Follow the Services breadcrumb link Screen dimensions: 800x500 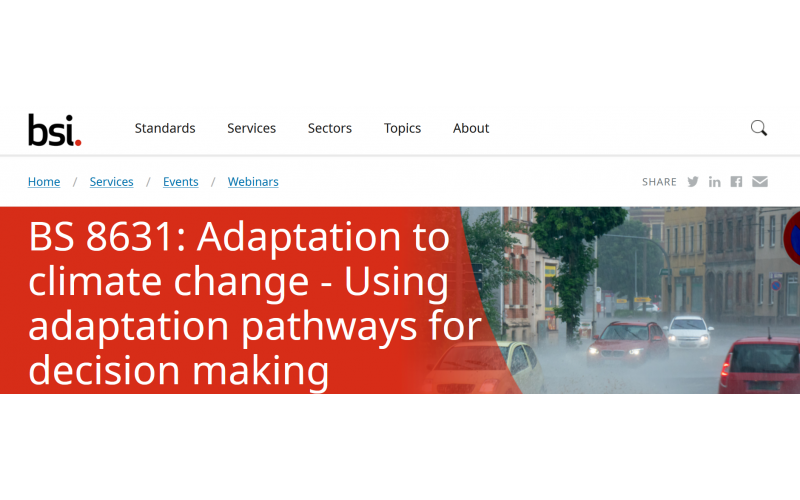click(x=111, y=182)
